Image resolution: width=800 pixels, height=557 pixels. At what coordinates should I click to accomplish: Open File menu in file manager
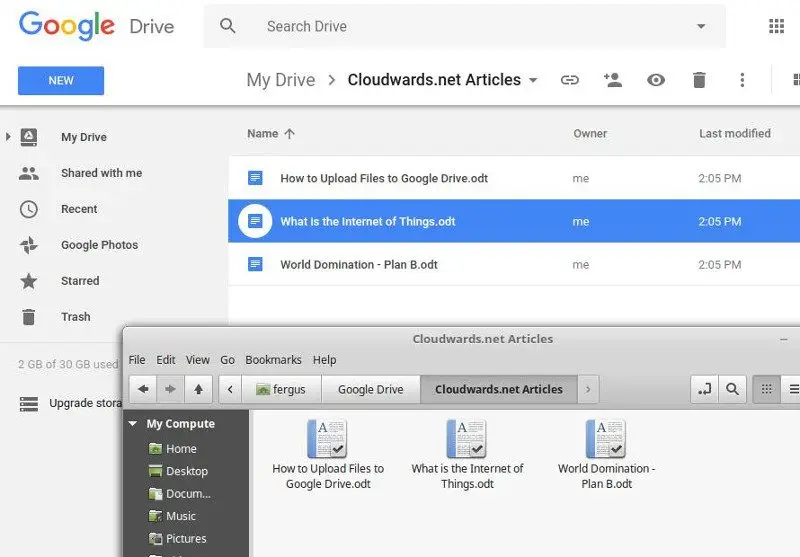pyautogui.click(x=137, y=360)
